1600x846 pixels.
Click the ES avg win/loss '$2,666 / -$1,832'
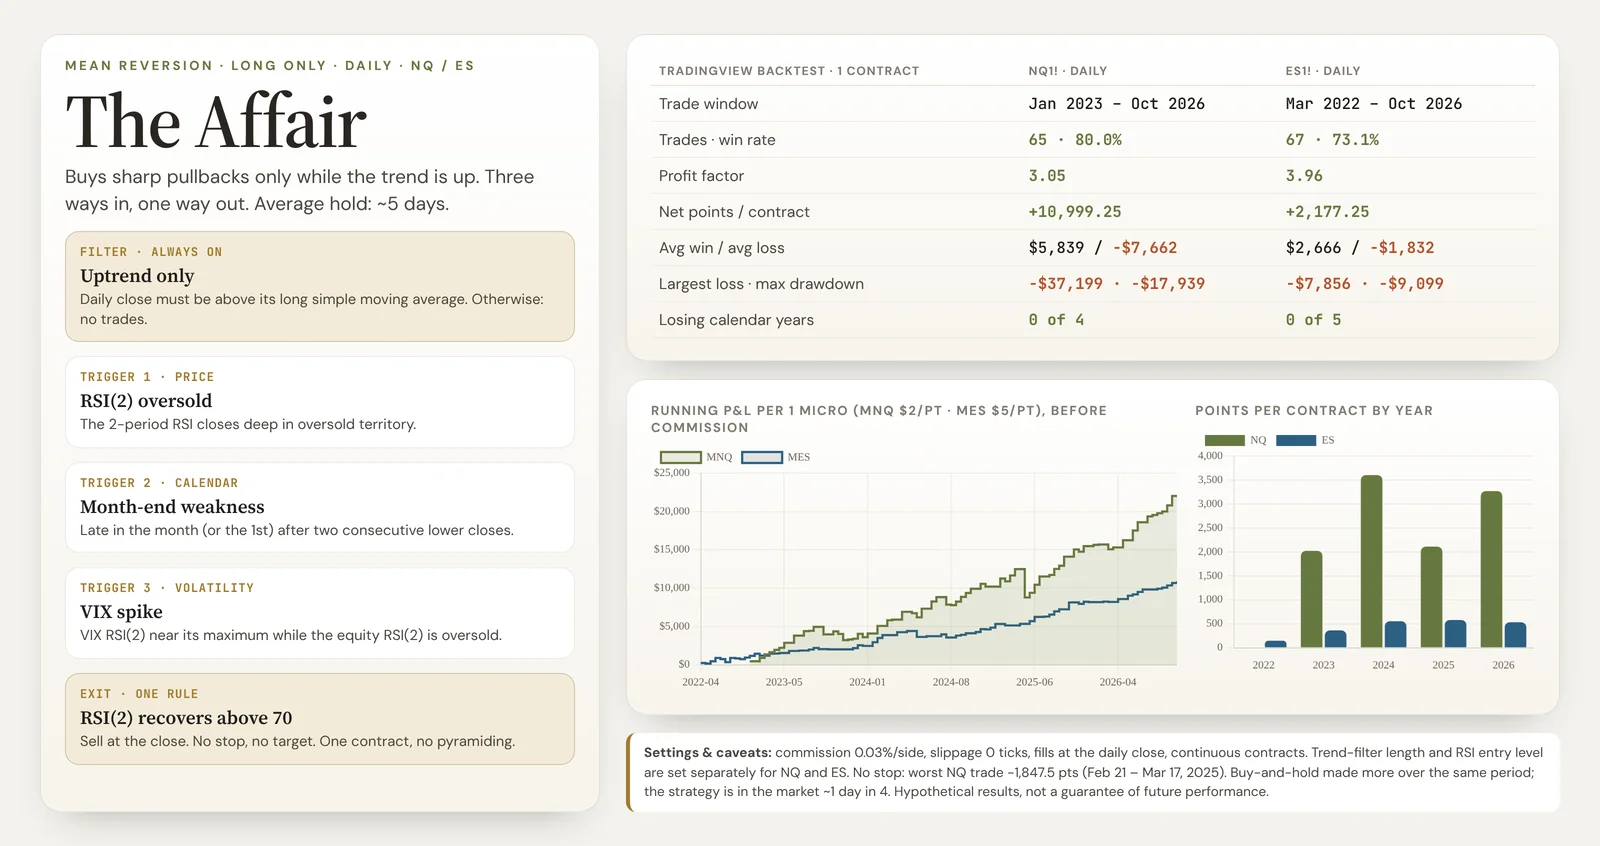coord(1359,248)
